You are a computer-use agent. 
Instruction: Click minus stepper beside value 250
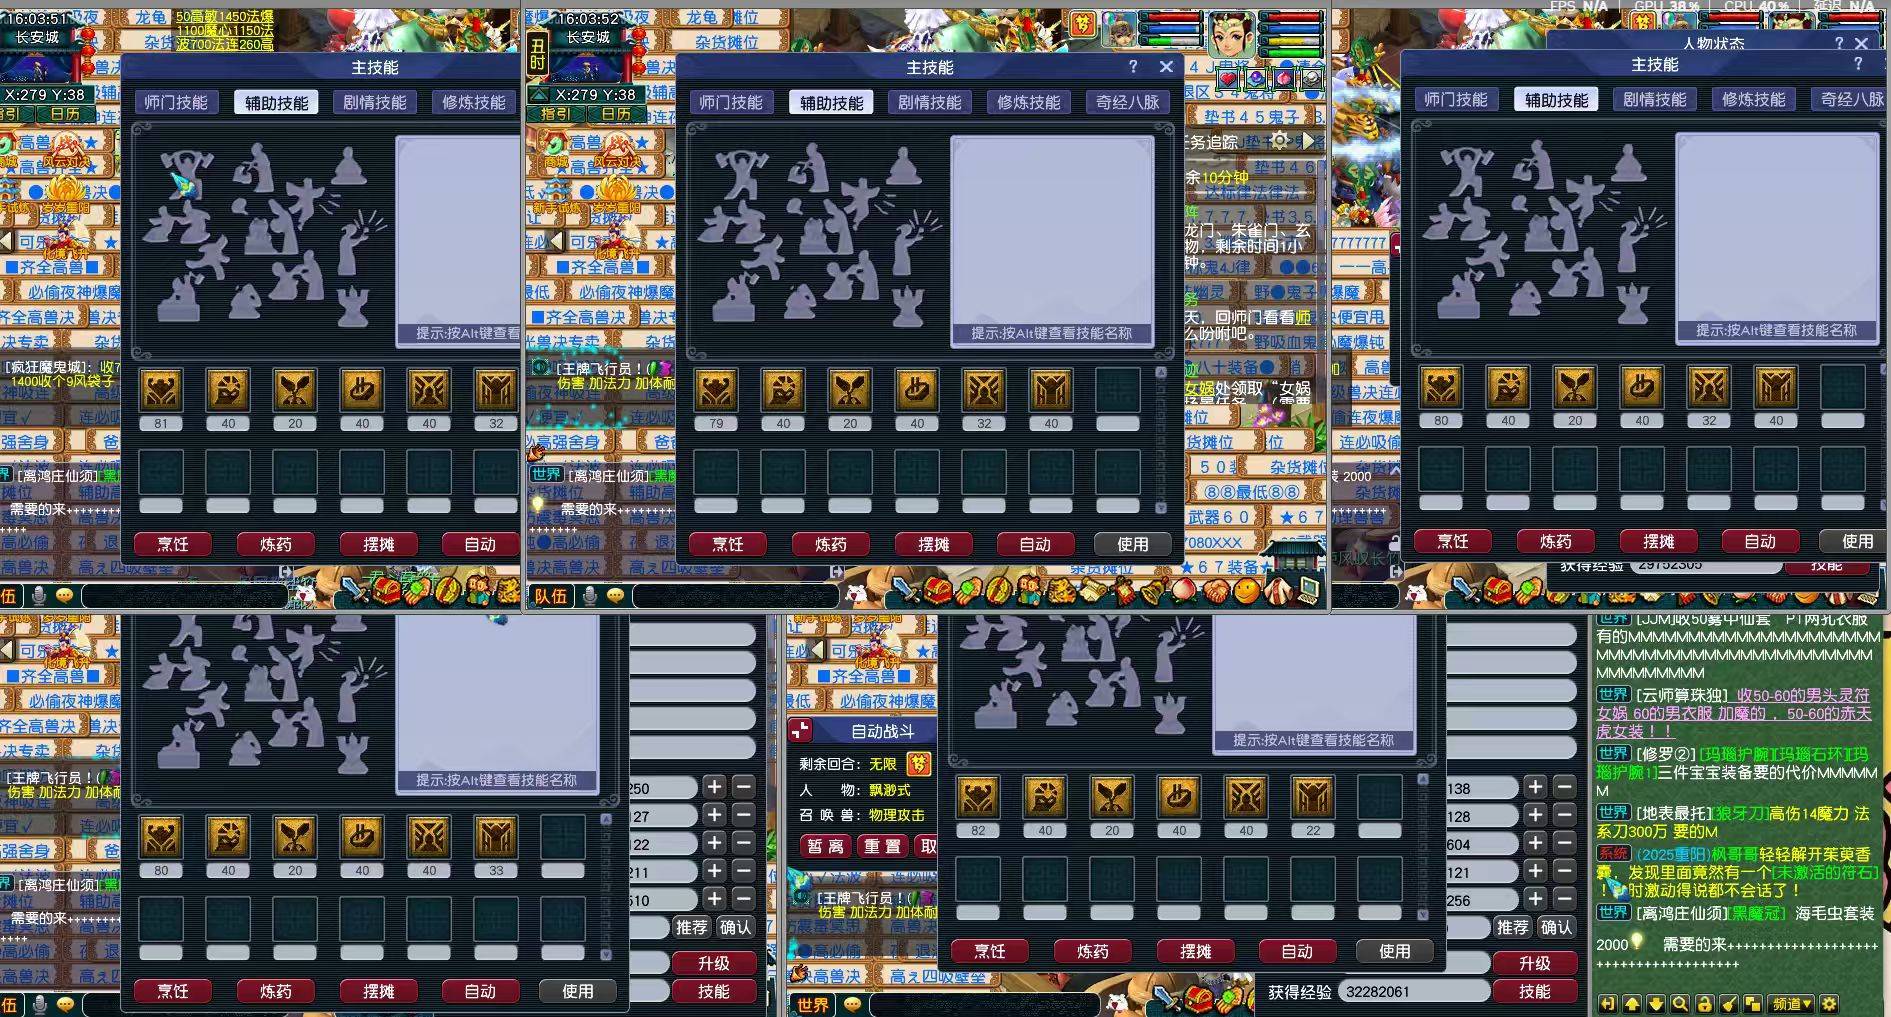(743, 788)
